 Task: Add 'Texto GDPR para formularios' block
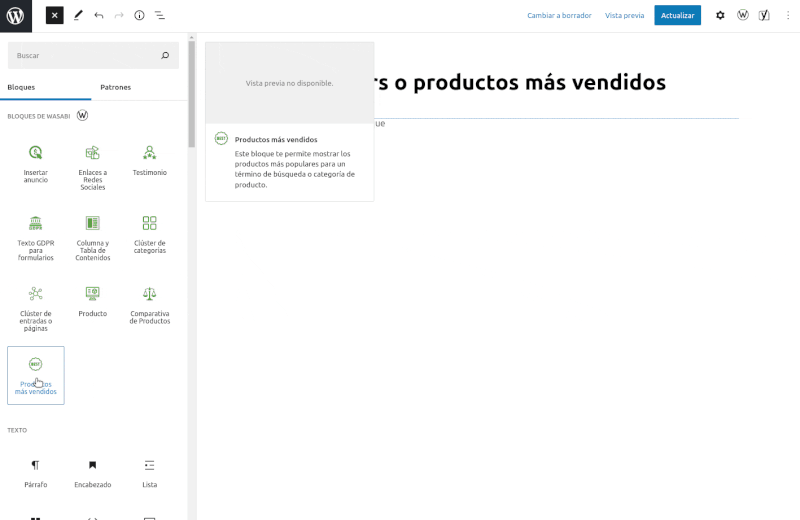click(36, 235)
